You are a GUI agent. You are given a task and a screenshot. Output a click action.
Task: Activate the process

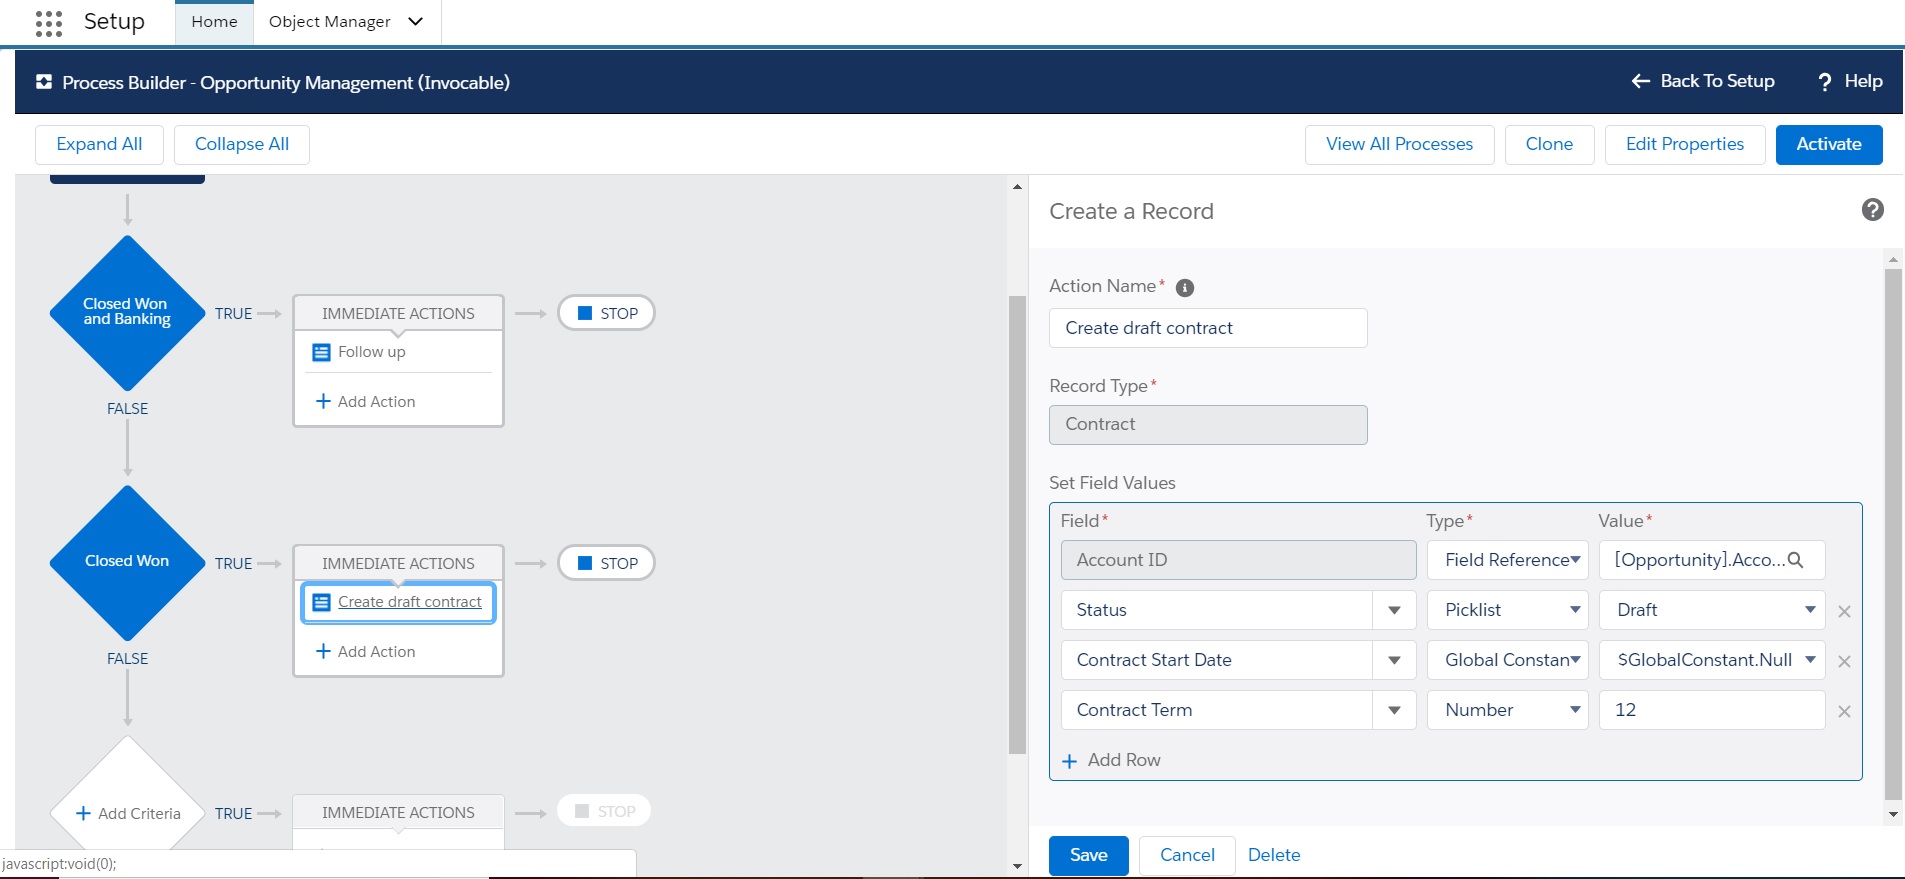tap(1829, 144)
